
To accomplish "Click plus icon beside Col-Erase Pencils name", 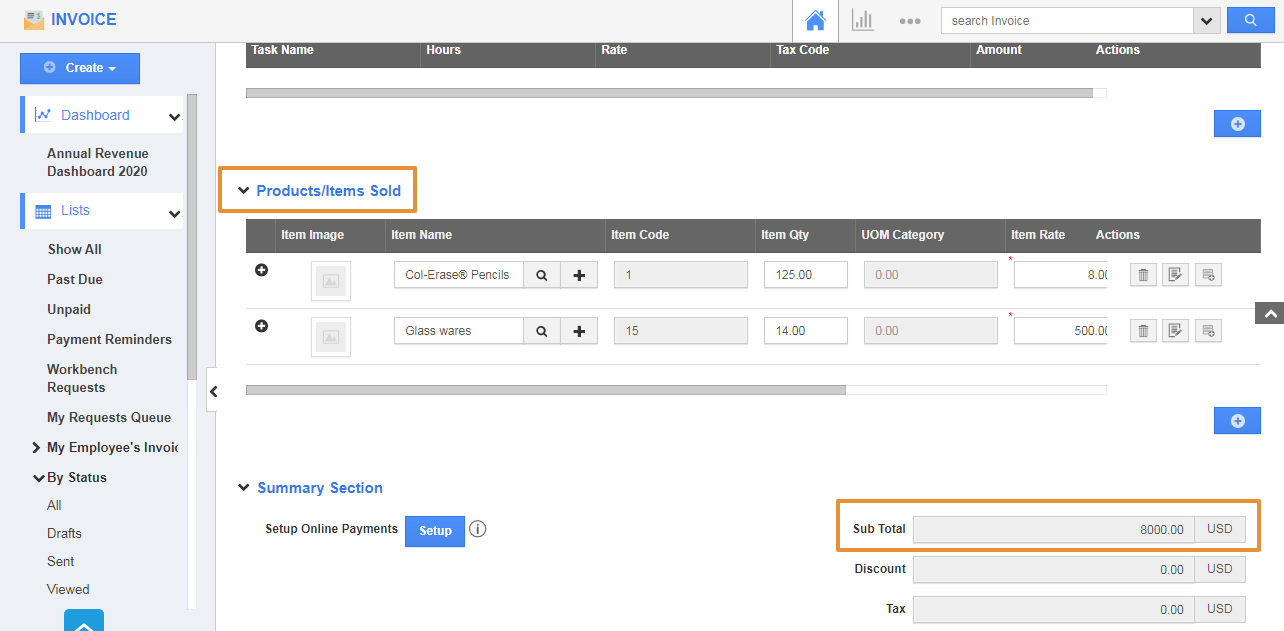I will 579,275.
